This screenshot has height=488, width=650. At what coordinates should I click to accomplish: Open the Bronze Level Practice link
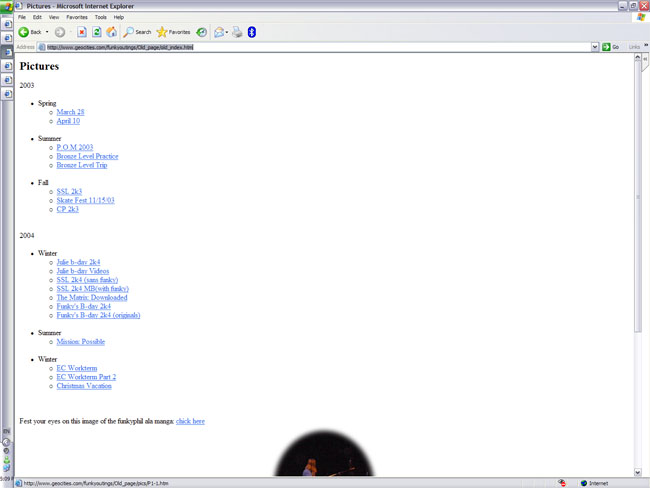[87, 156]
